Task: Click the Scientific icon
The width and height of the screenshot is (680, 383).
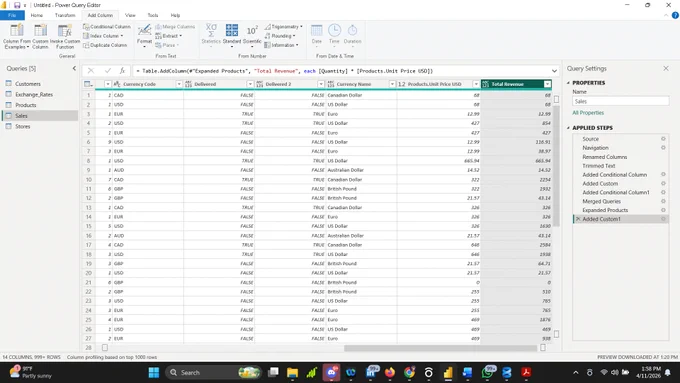Action: (x=252, y=31)
